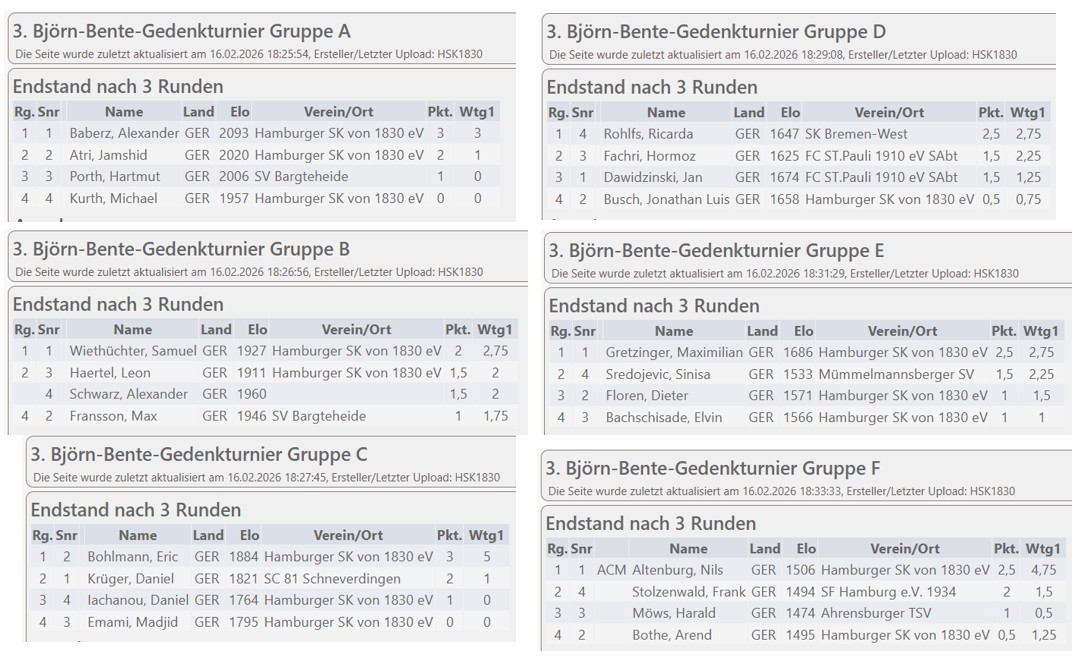The width and height of the screenshot is (1090, 658).
Task: Click the name Krüger, Daniel
Action: [130, 579]
